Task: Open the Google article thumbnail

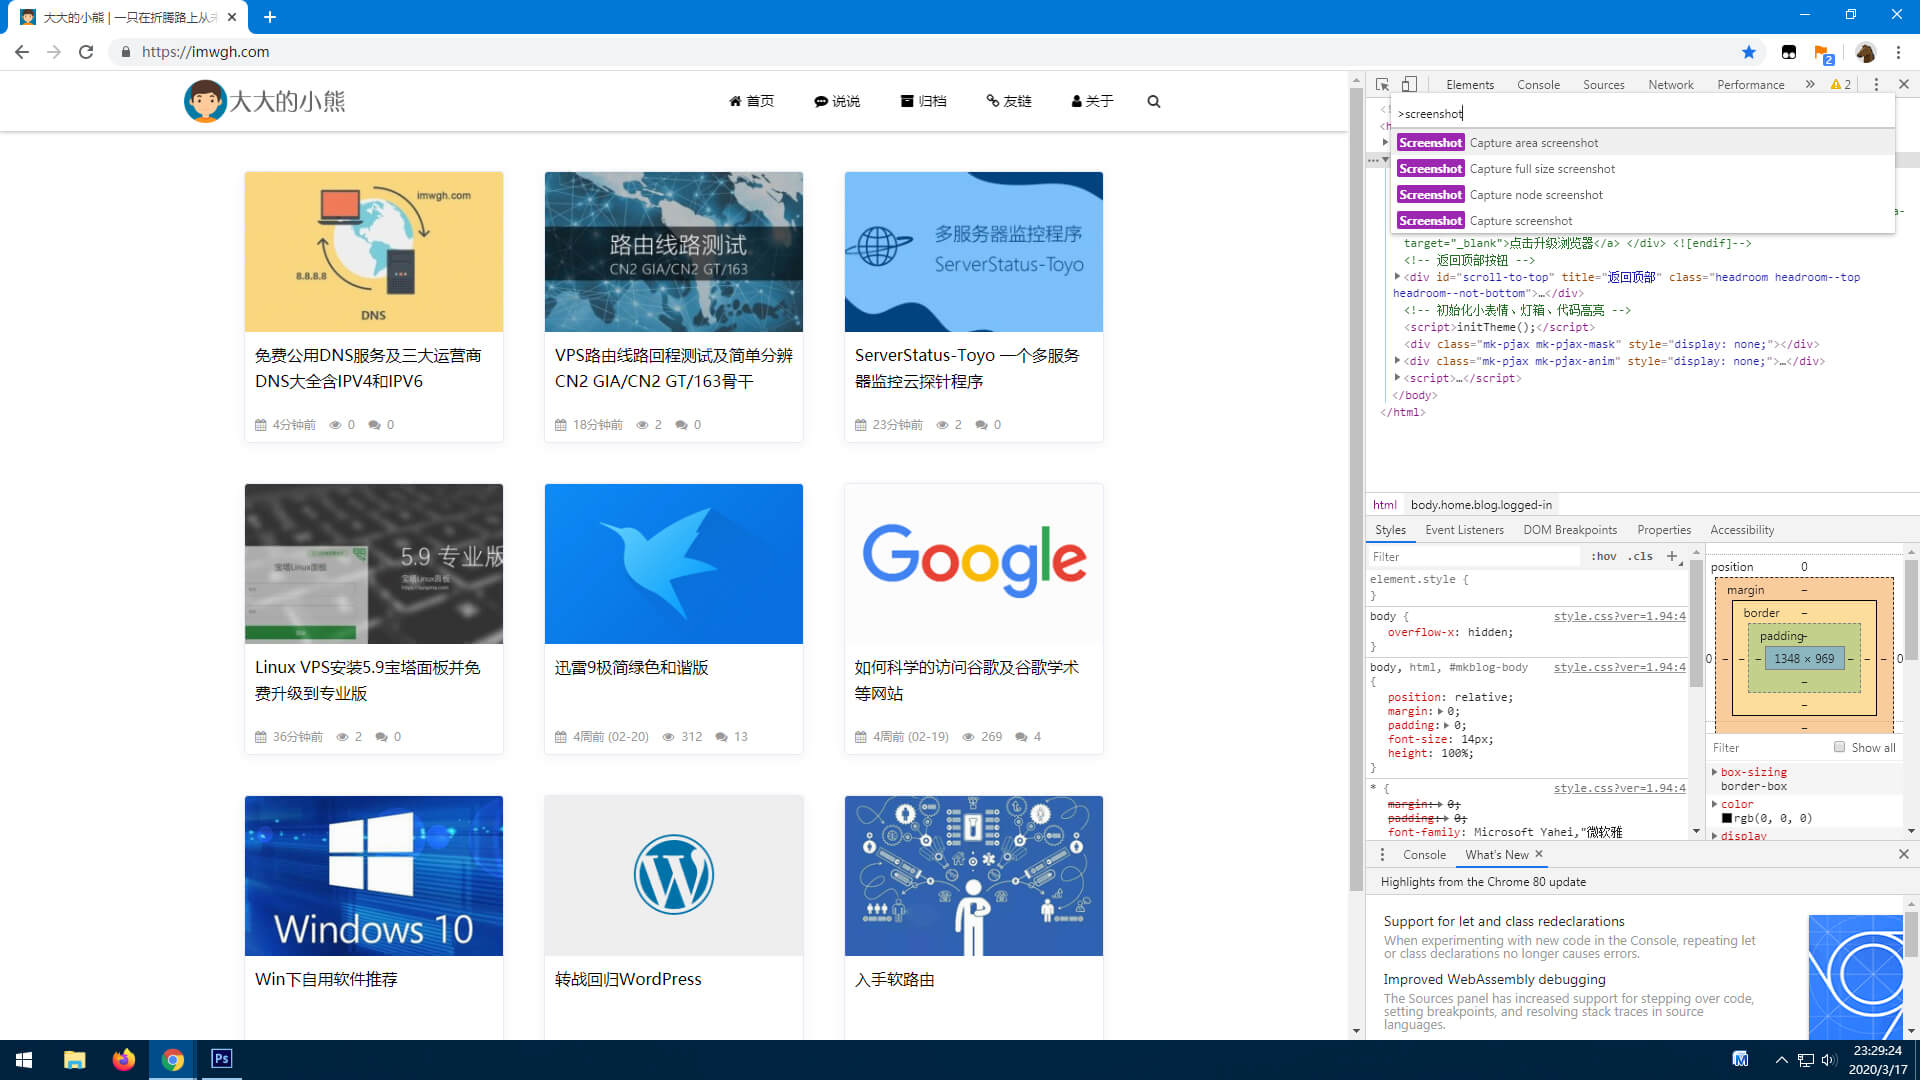Action: (x=974, y=564)
